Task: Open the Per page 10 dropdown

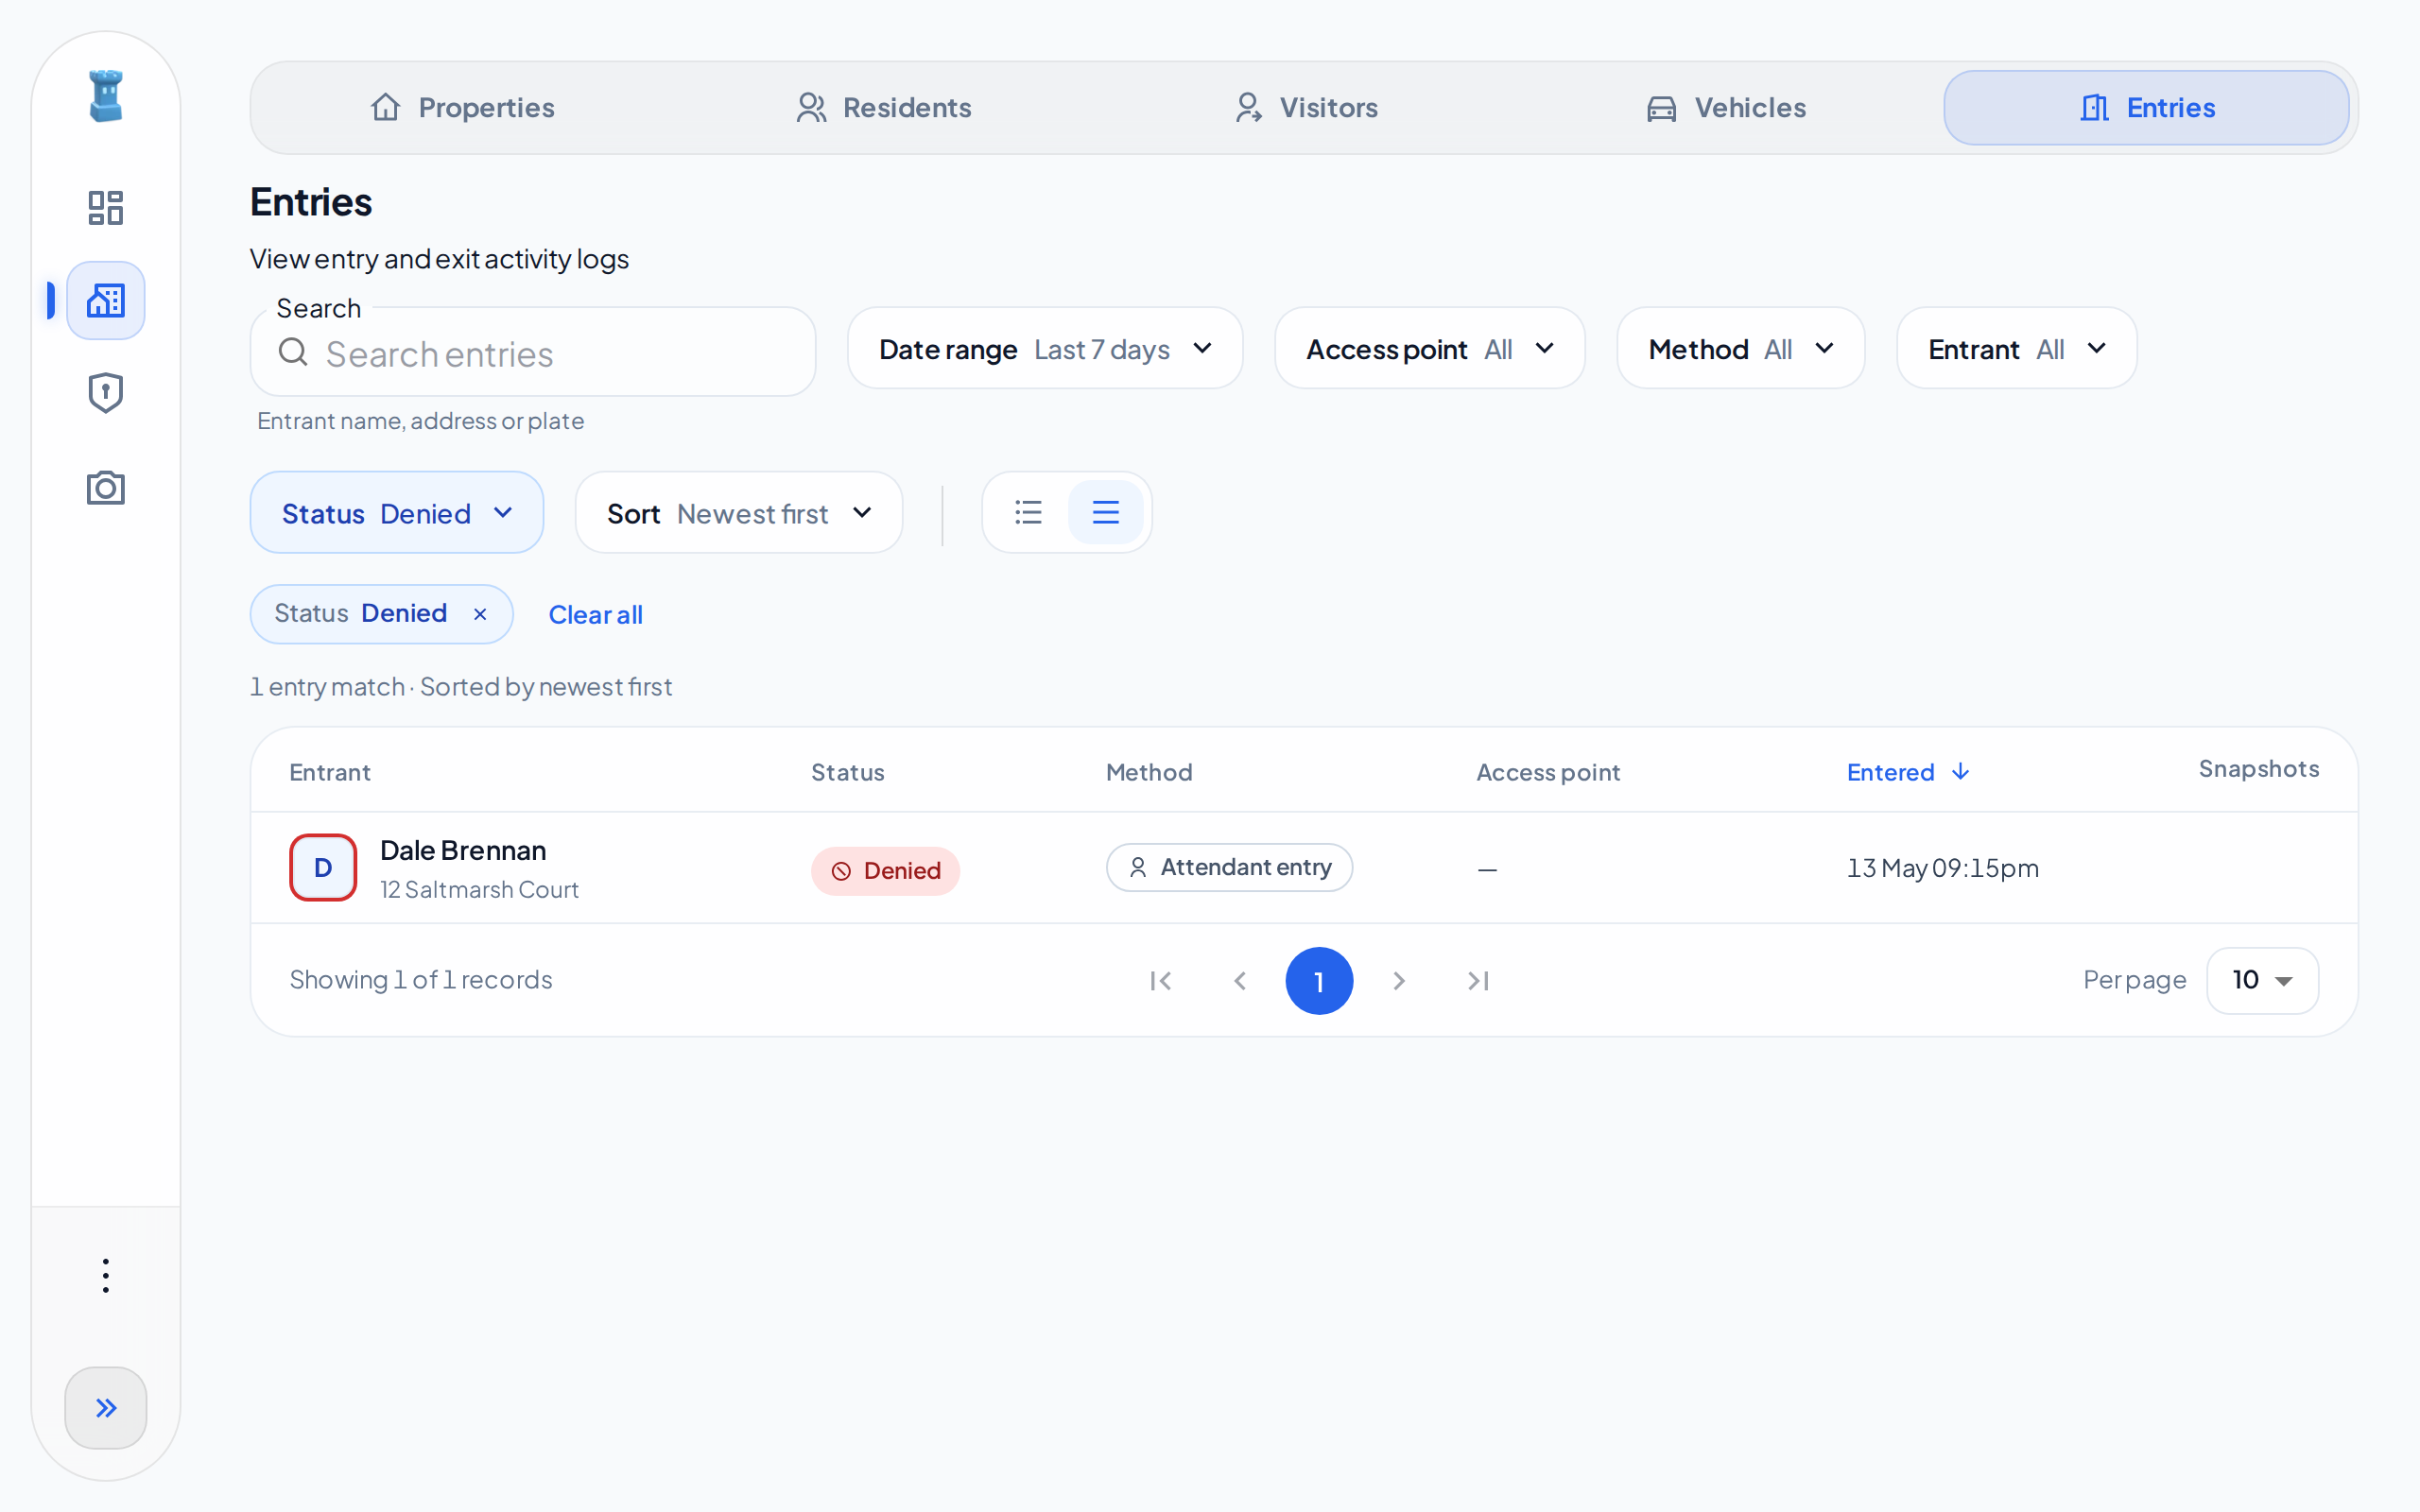Action: [x=2262, y=980]
